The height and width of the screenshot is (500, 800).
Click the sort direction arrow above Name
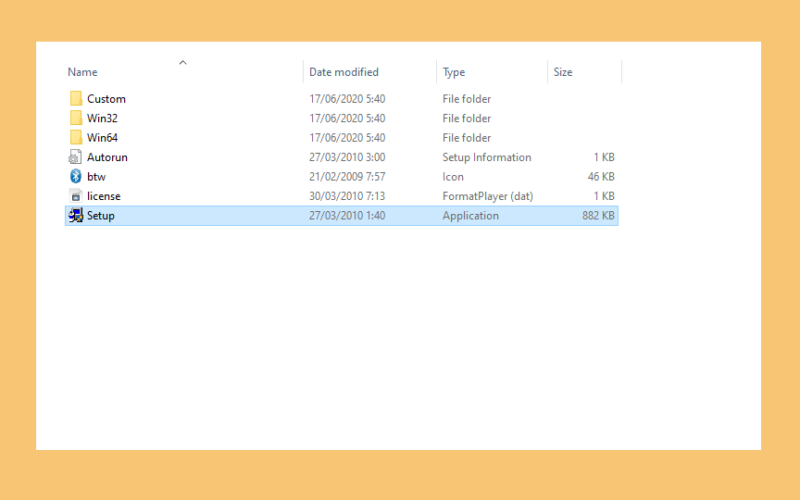[x=183, y=62]
